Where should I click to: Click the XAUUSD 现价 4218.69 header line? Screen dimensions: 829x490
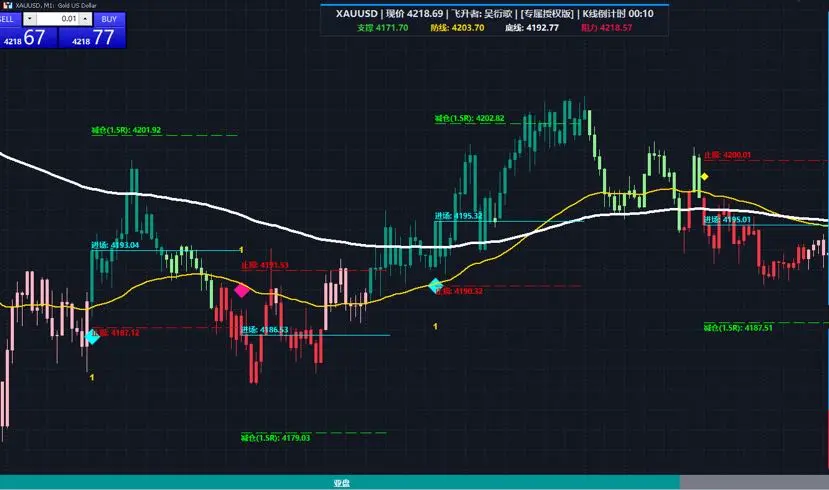click(494, 14)
